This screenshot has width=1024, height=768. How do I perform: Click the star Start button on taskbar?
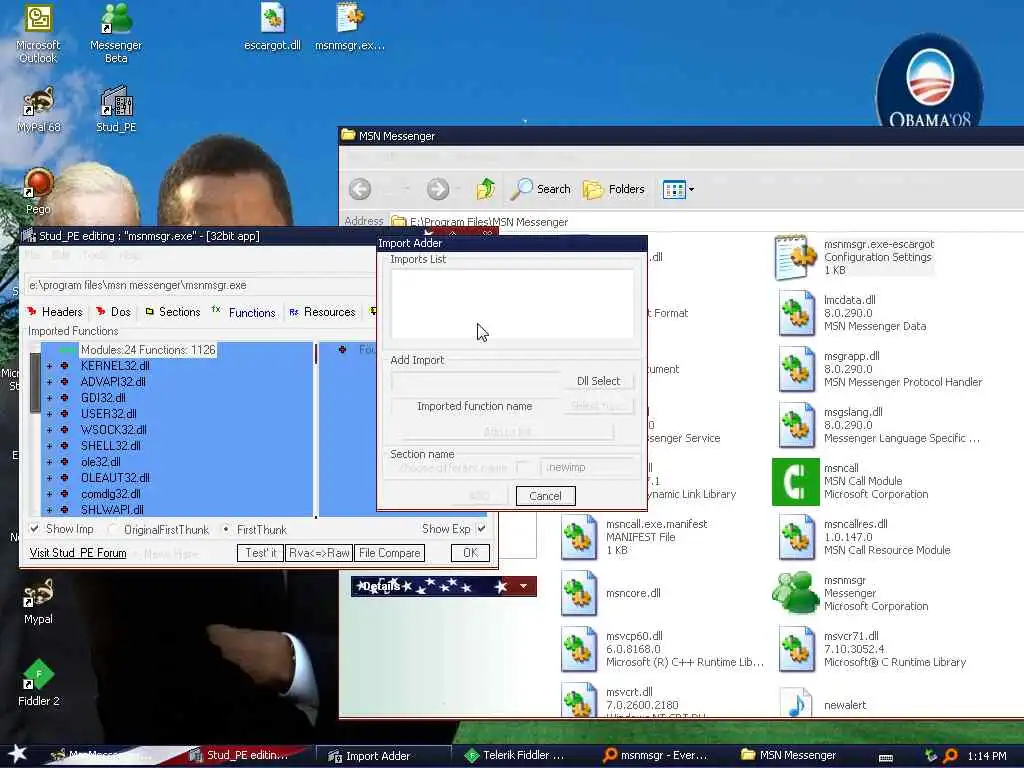[x=18, y=754]
